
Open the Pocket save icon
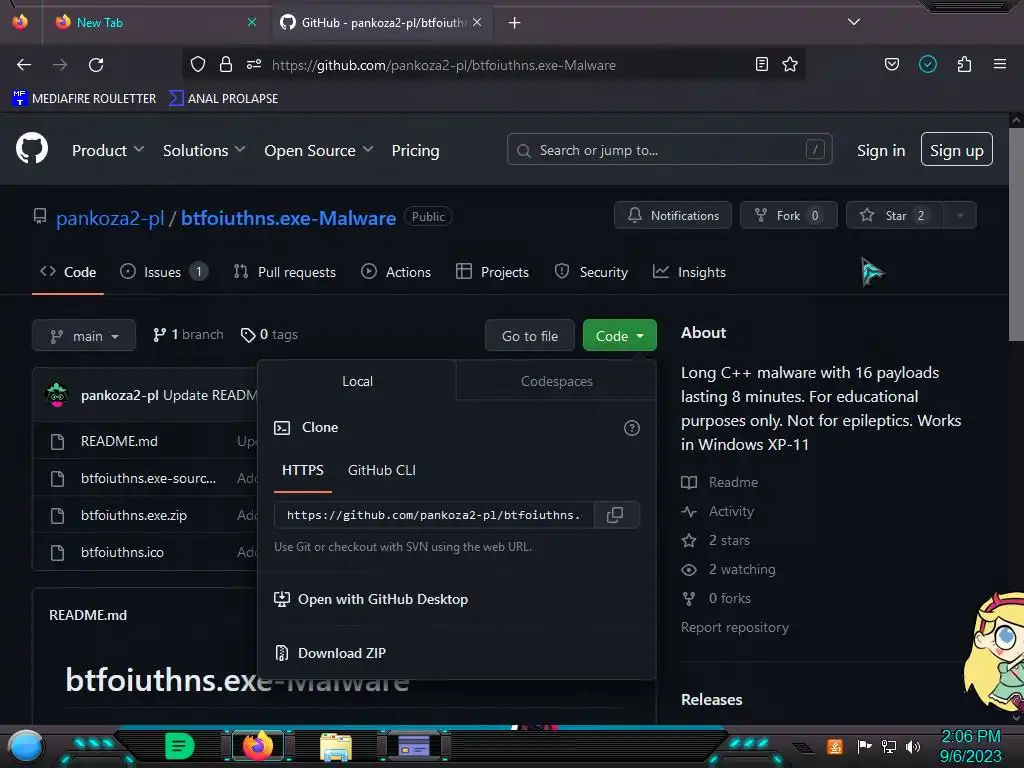892,64
